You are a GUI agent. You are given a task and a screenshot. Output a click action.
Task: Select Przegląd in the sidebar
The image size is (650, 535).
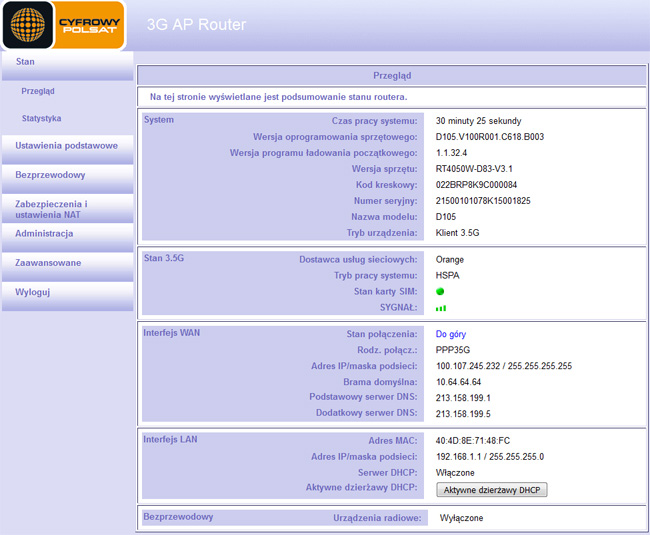click(x=38, y=91)
